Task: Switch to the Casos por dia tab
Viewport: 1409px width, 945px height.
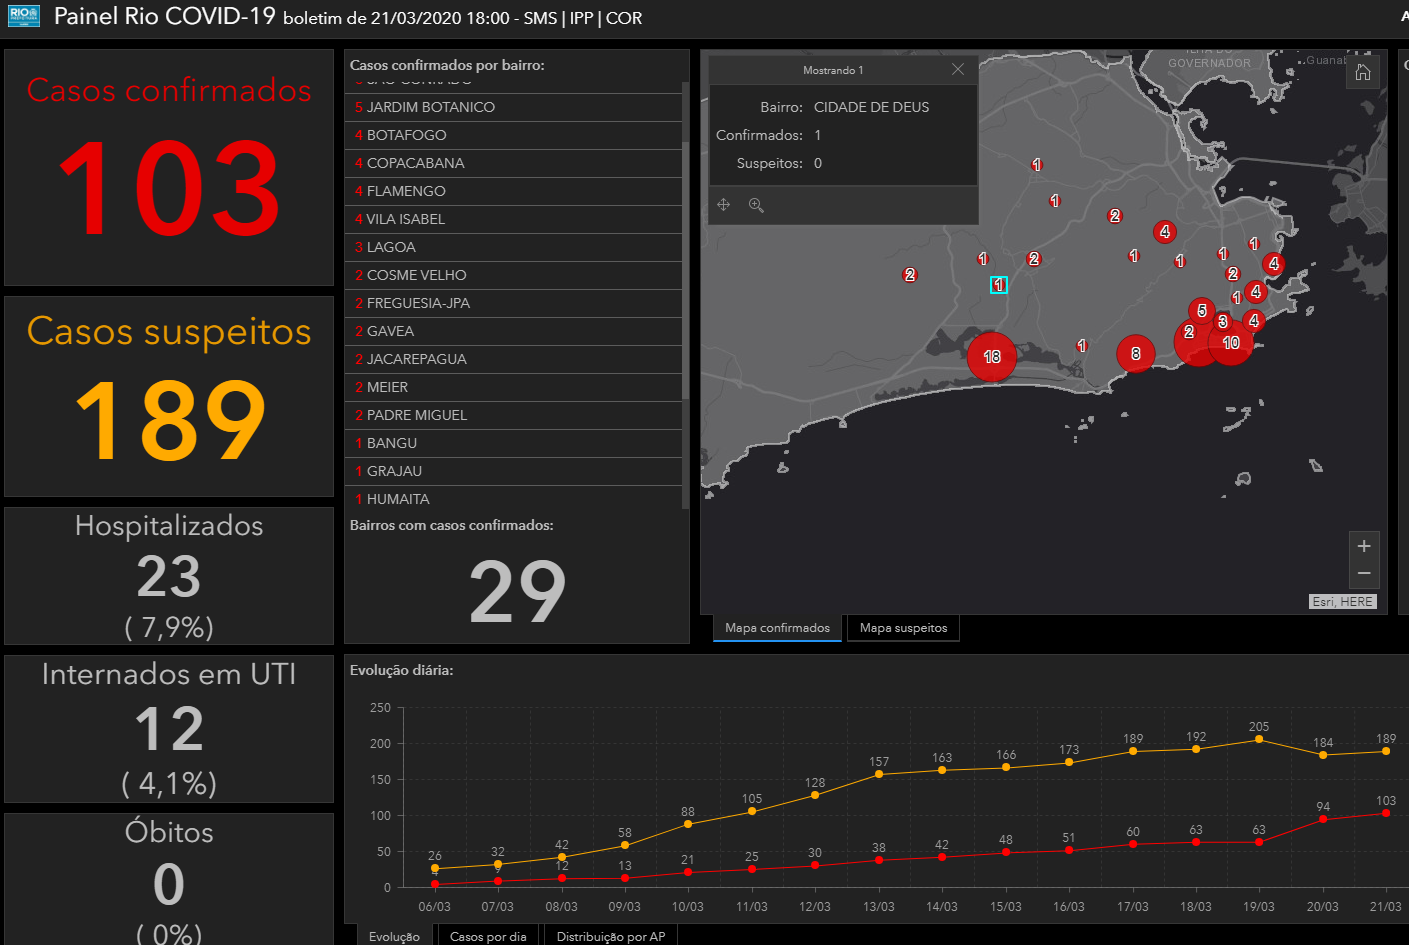Action: point(487,936)
